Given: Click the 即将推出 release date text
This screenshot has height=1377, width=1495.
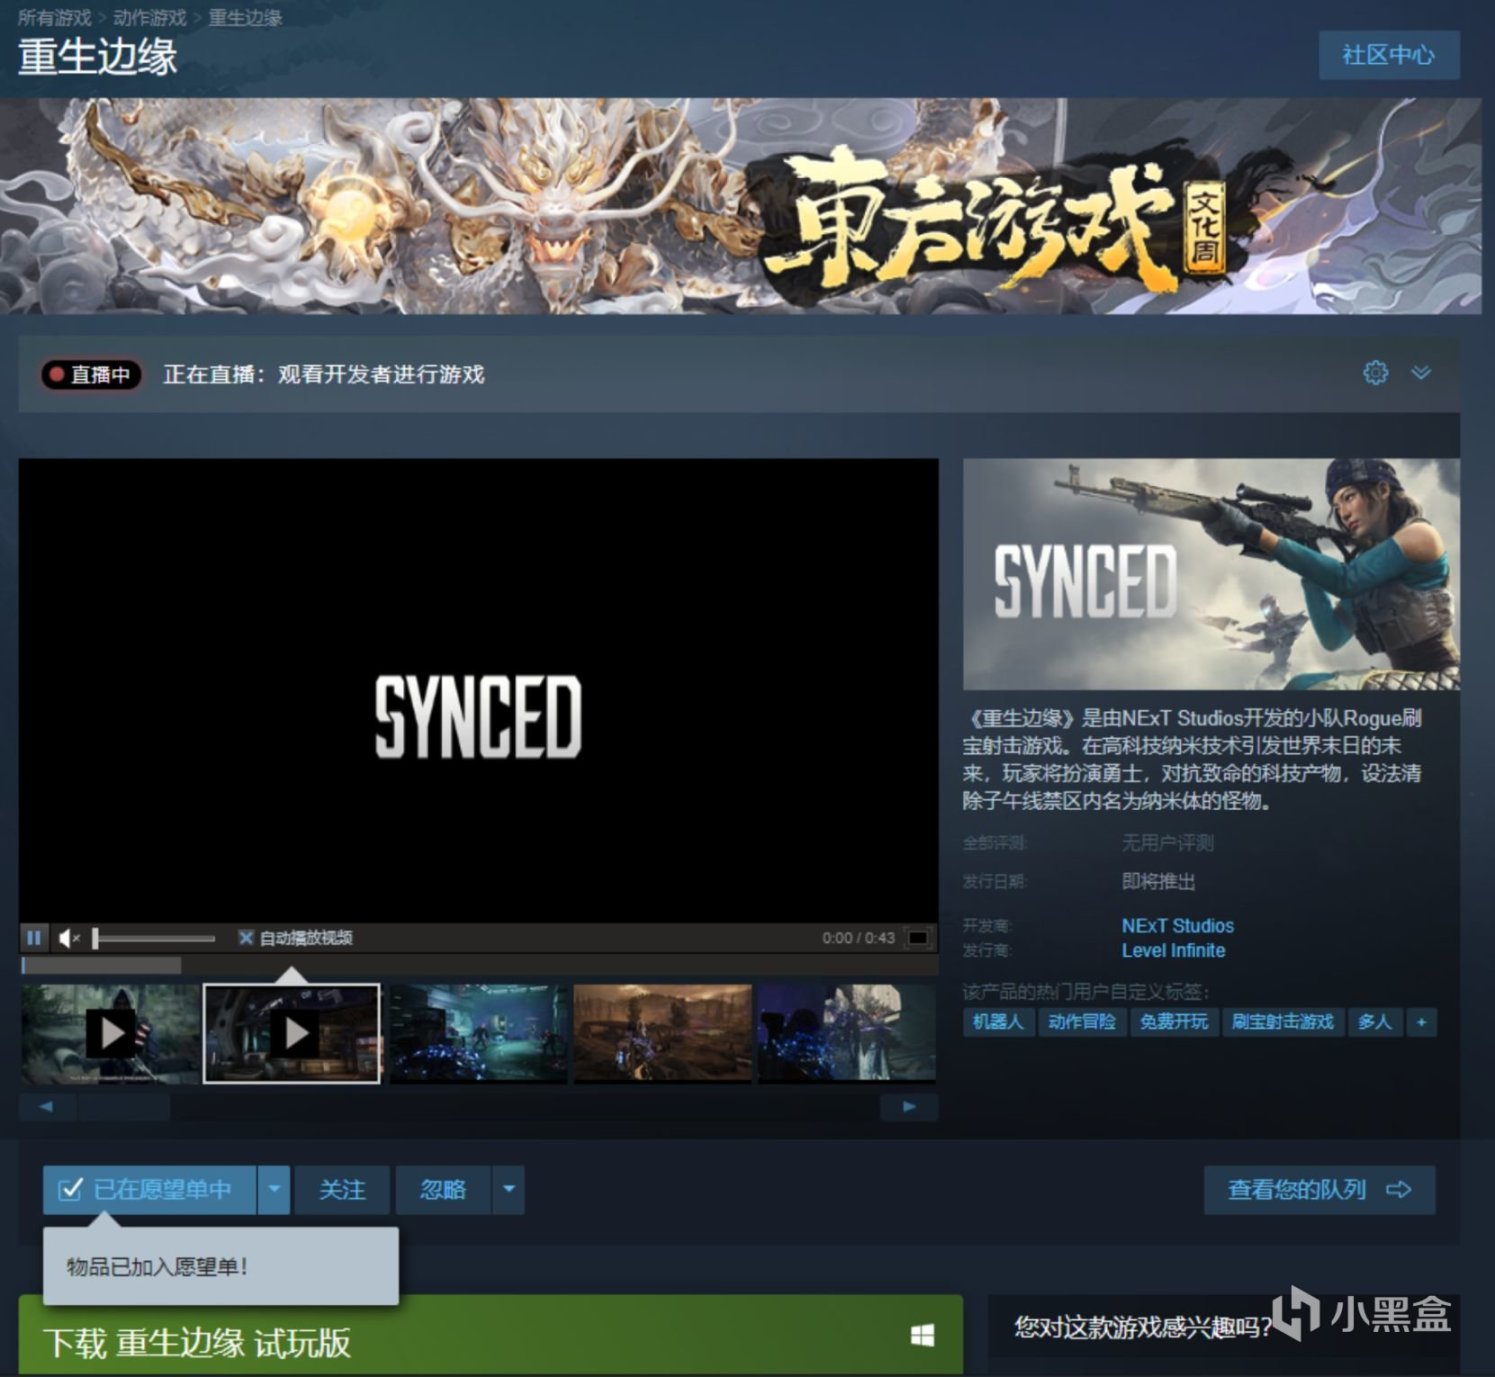Looking at the screenshot, I should tap(1158, 881).
